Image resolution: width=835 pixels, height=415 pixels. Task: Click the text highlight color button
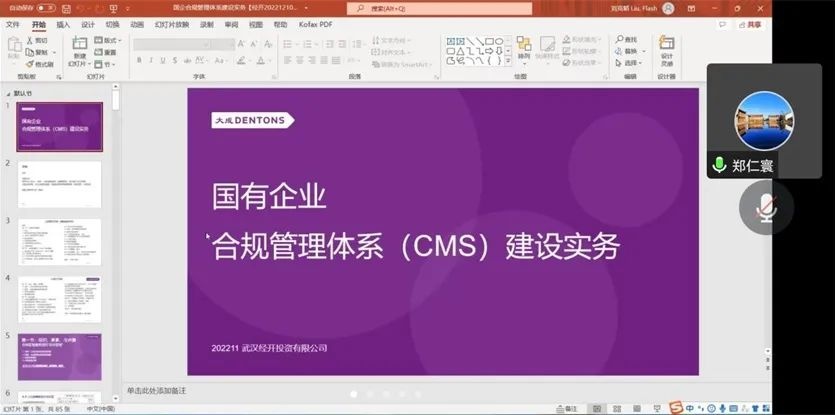241,61
